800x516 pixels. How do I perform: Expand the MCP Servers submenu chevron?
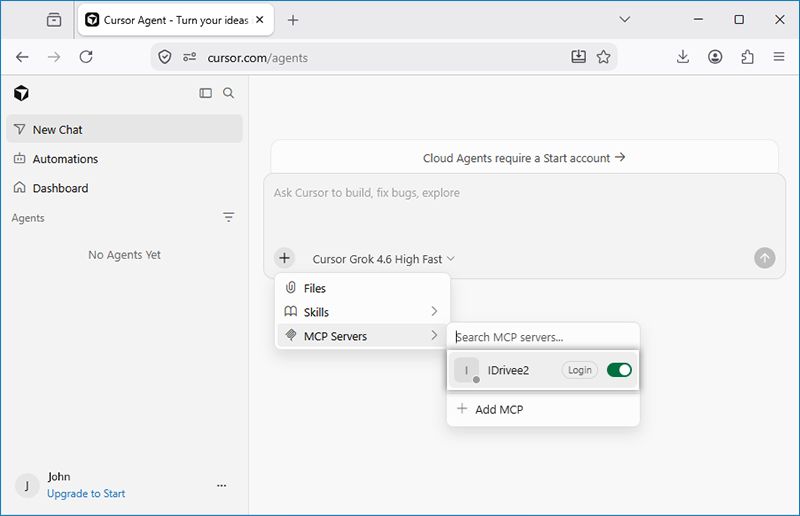pos(434,335)
